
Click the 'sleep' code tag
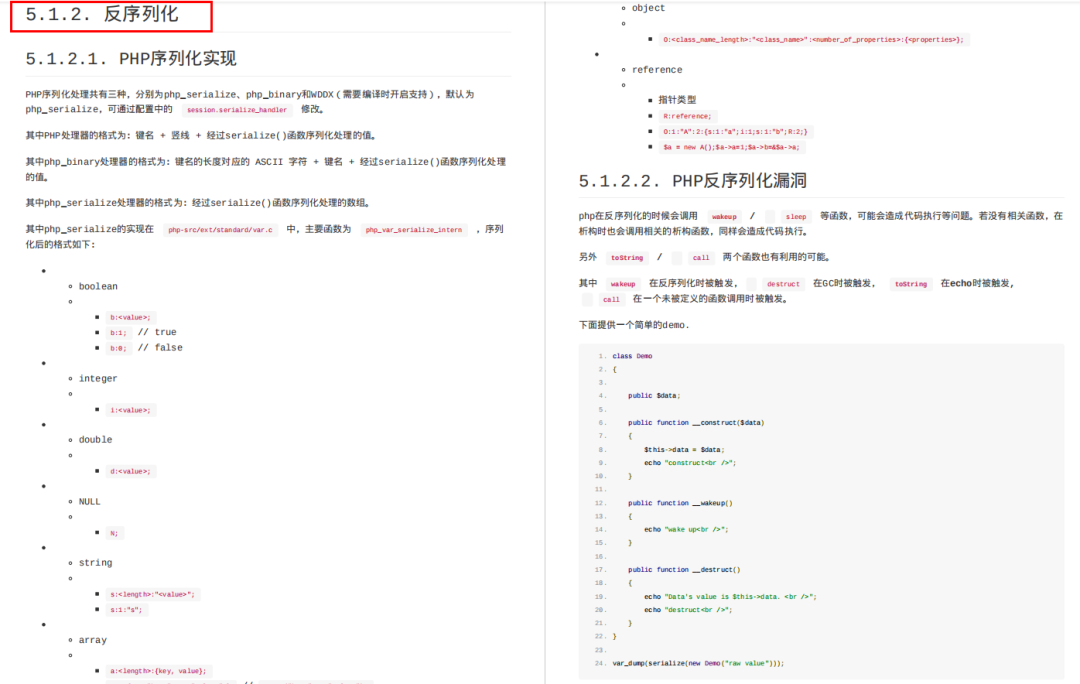tap(796, 217)
